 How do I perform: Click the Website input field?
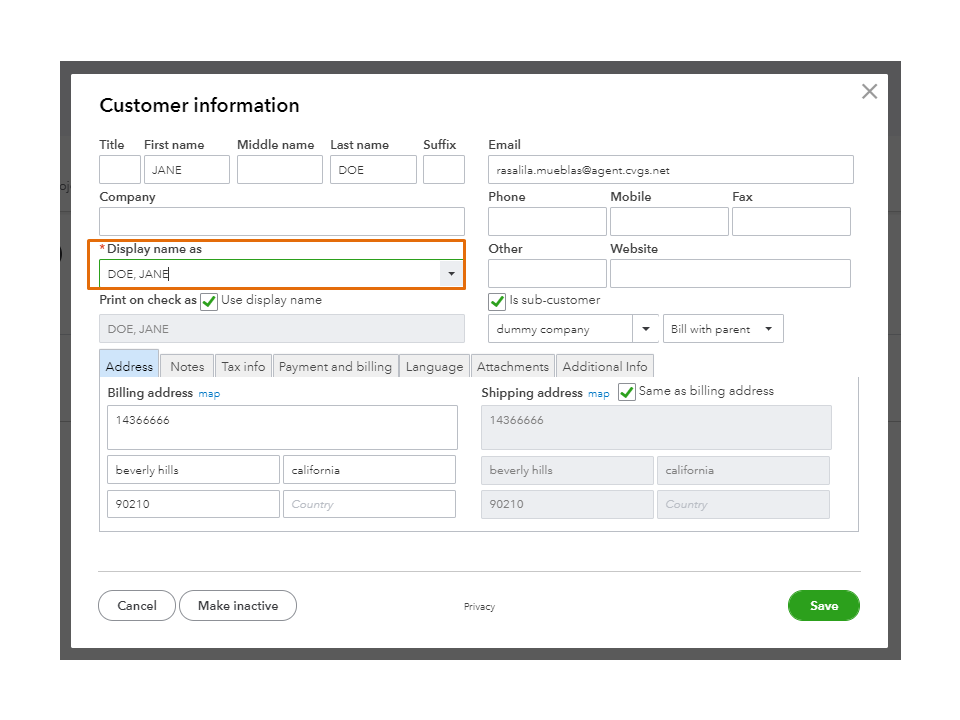pos(730,274)
